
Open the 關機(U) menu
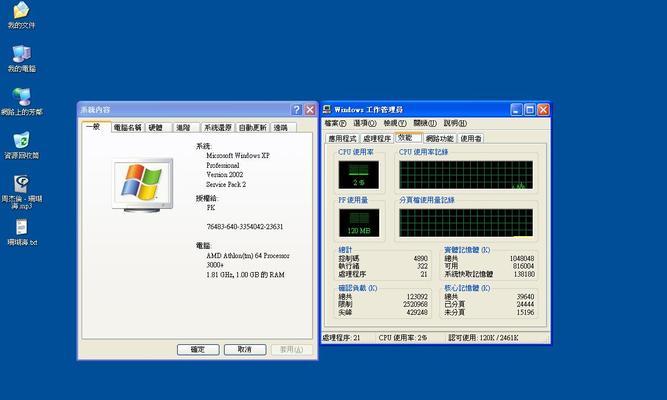click(425, 123)
